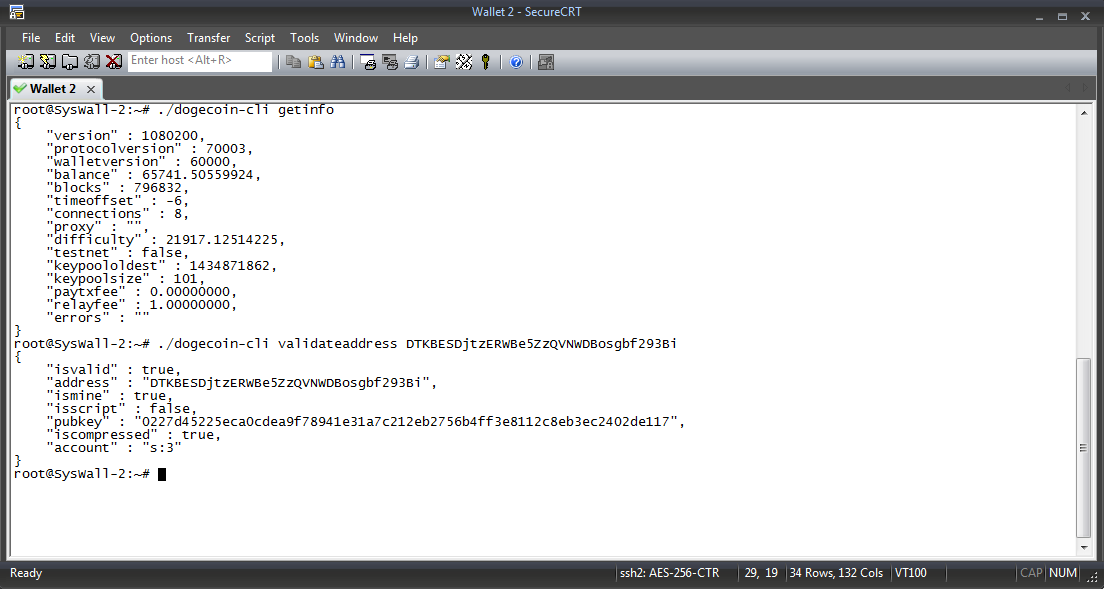The width and height of the screenshot is (1104, 589).
Task: Click the VT100 emulation status
Action: (x=910, y=574)
